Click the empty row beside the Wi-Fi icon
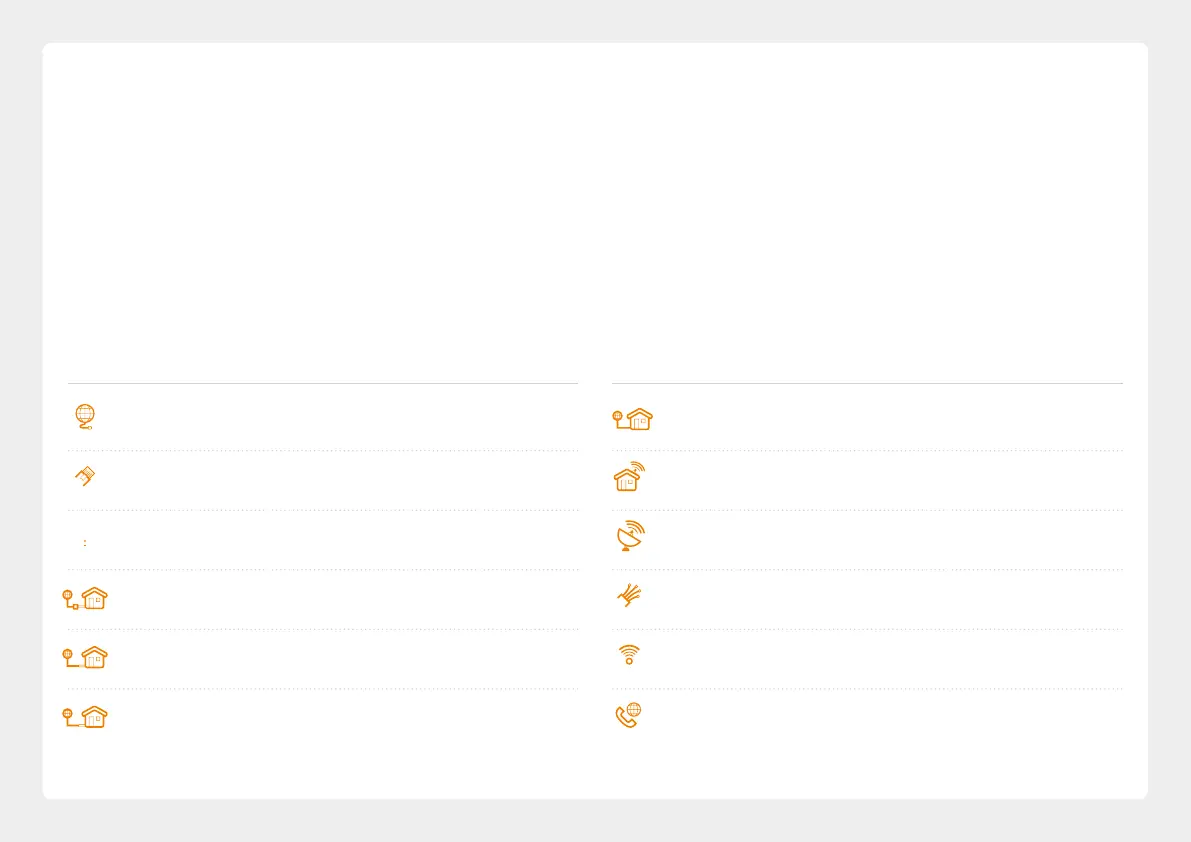1191x842 pixels. pos(880,658)
